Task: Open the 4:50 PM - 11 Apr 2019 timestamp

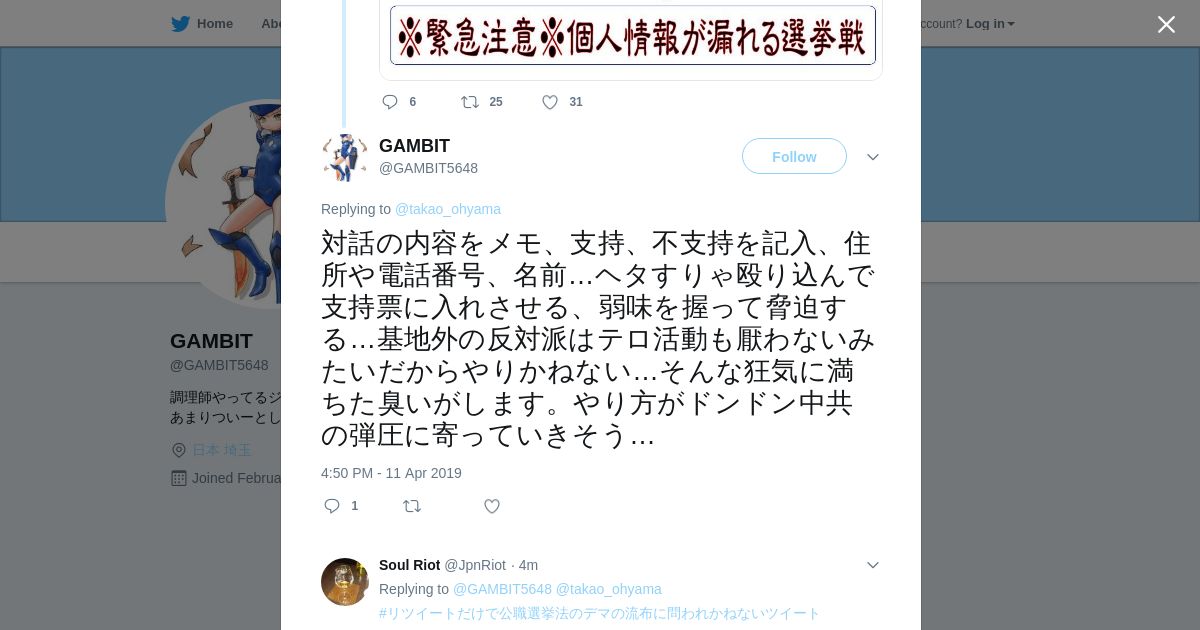Action: pos(391,473)
